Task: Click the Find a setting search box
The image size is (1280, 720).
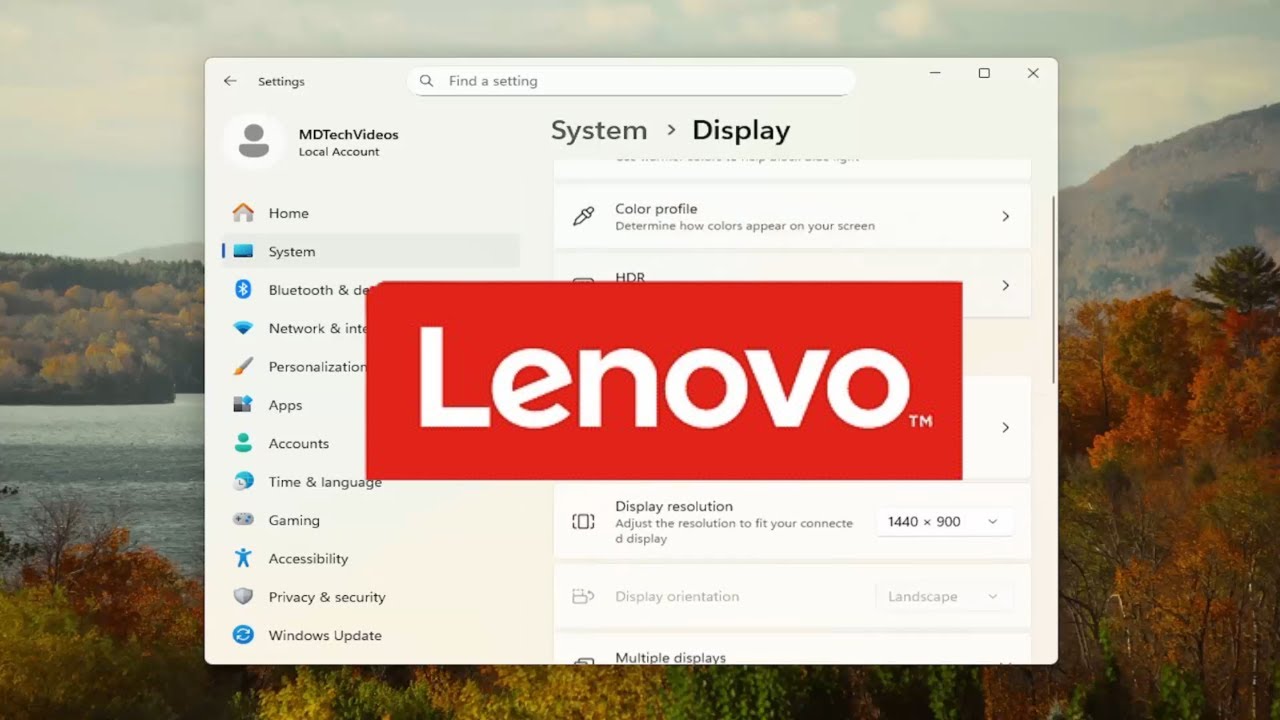Action: [631, 81]
